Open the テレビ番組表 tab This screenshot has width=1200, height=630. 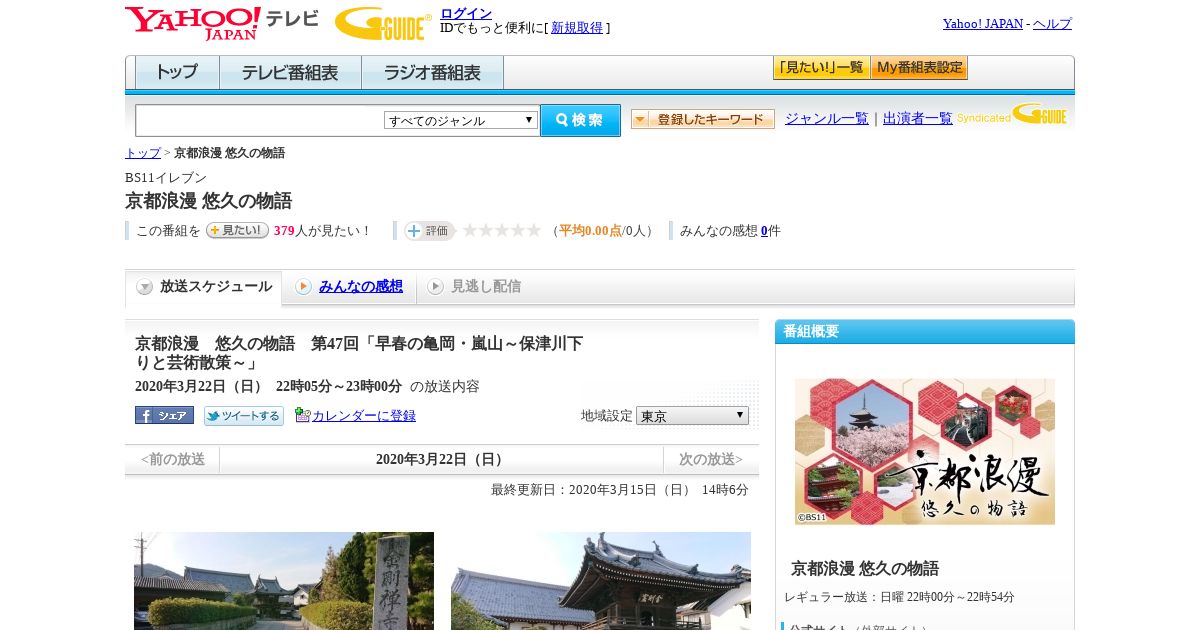click(290, 73)
